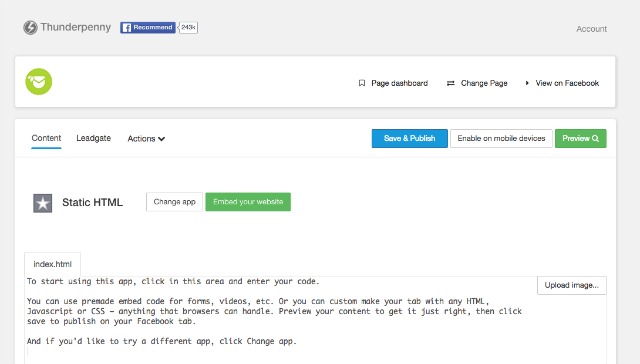Click the Upload image... button
The height and width of the screenshot is (364, 640).
coord(571,285)
